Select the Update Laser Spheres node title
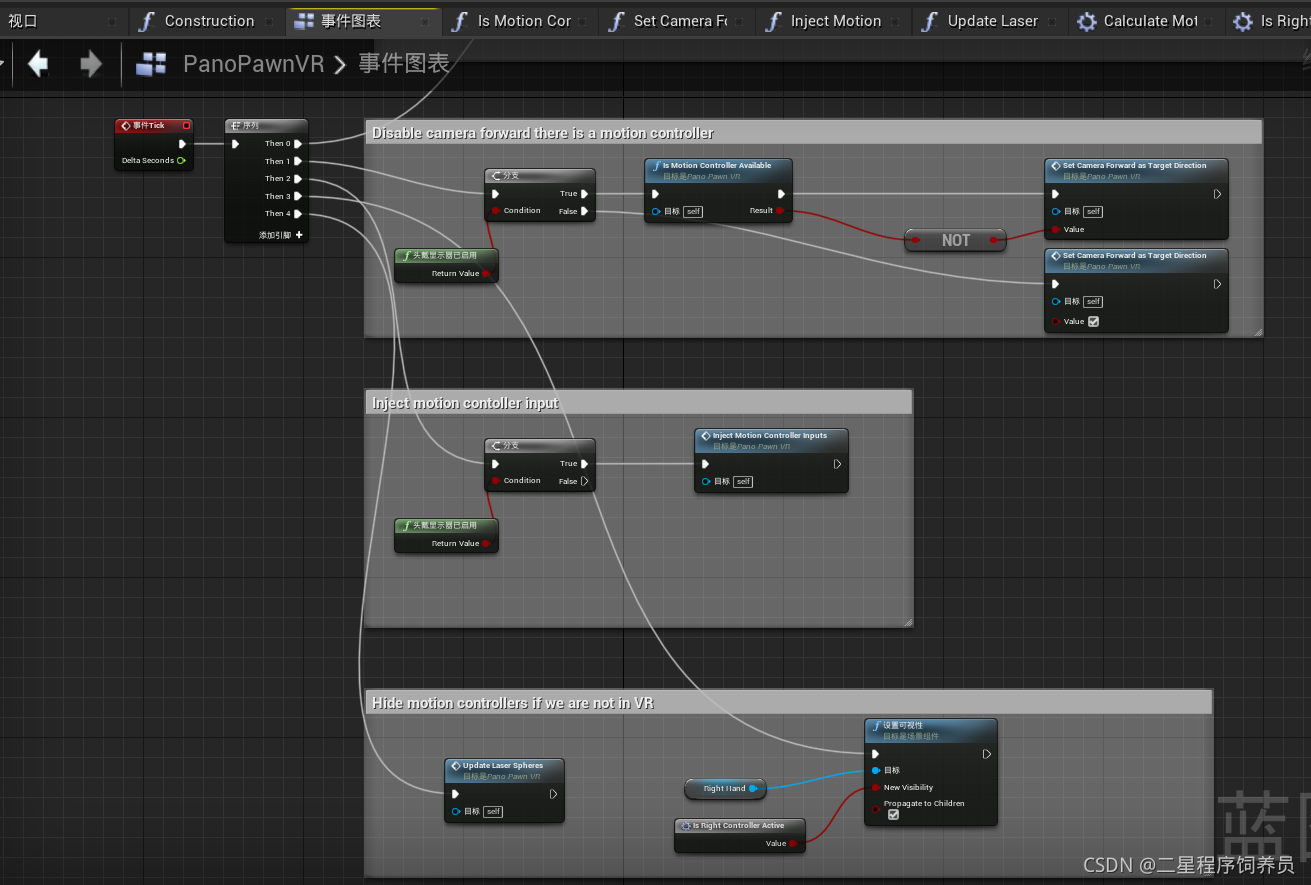The image size is (1311, 885). pos(504,770)
